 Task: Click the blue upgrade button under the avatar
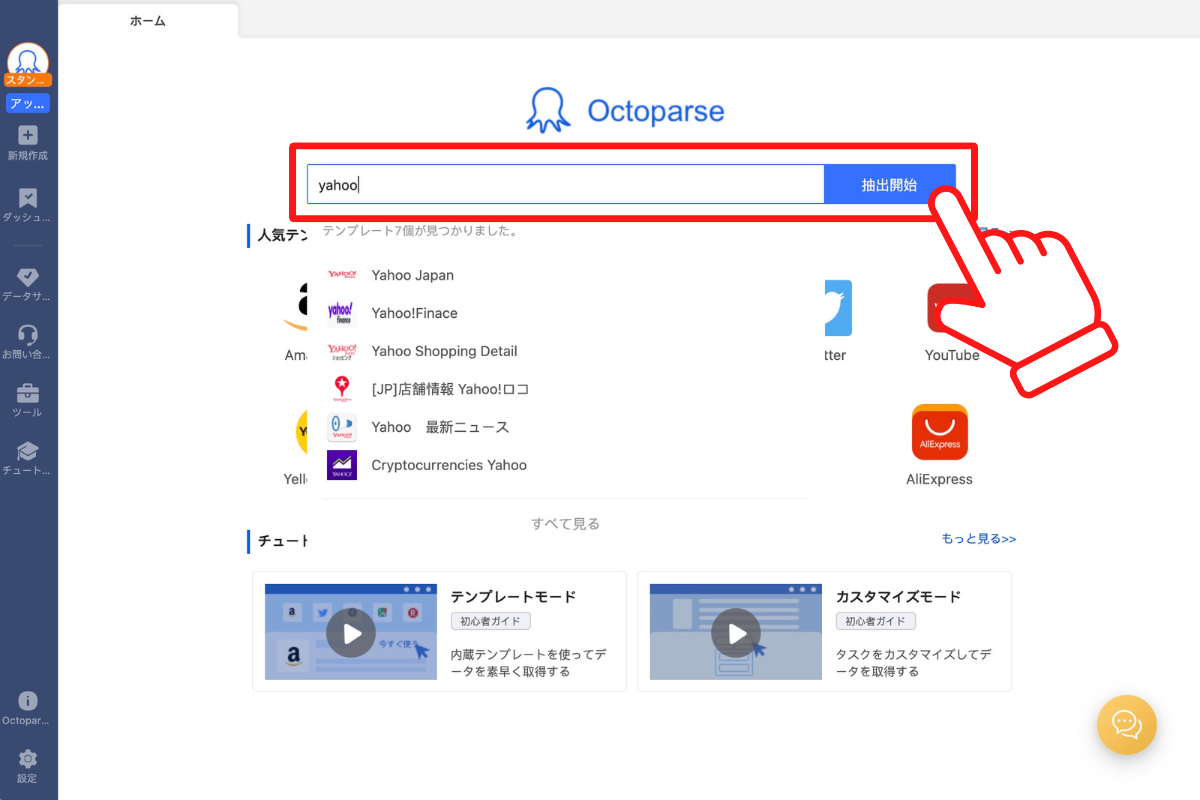pyautogui.click(x=28, y=103)
